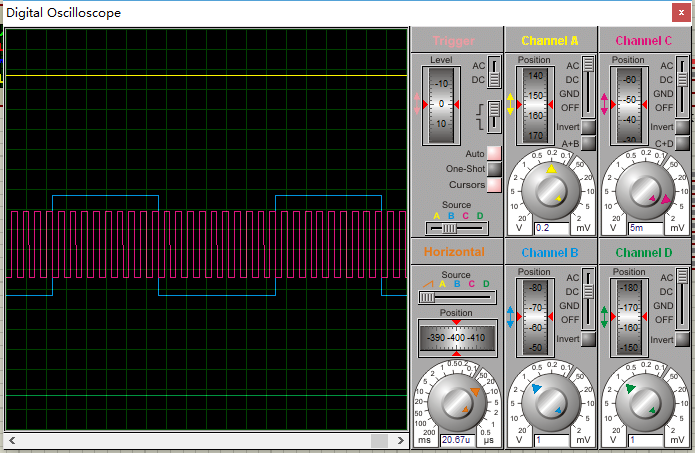Click Channel B Position thumbwheel
This screenshot has height=453, width=695.
(x=535, y=317)
